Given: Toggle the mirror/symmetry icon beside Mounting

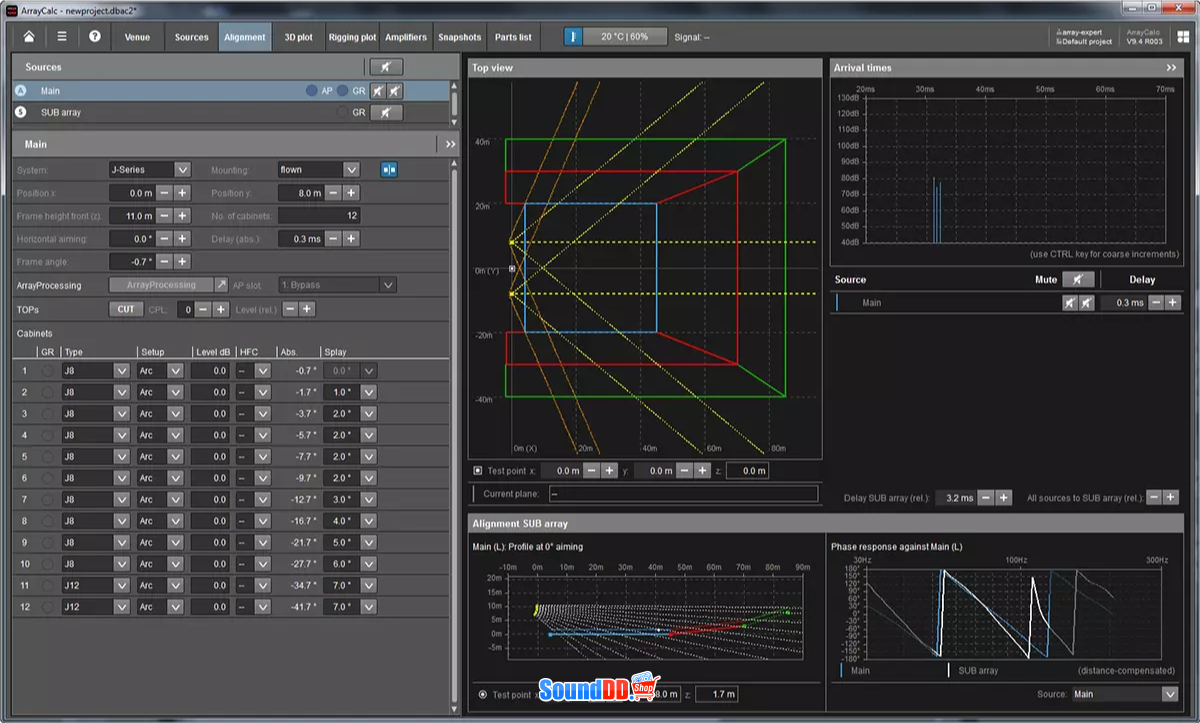Looking at the screenshot, I should tap(389, 170).
